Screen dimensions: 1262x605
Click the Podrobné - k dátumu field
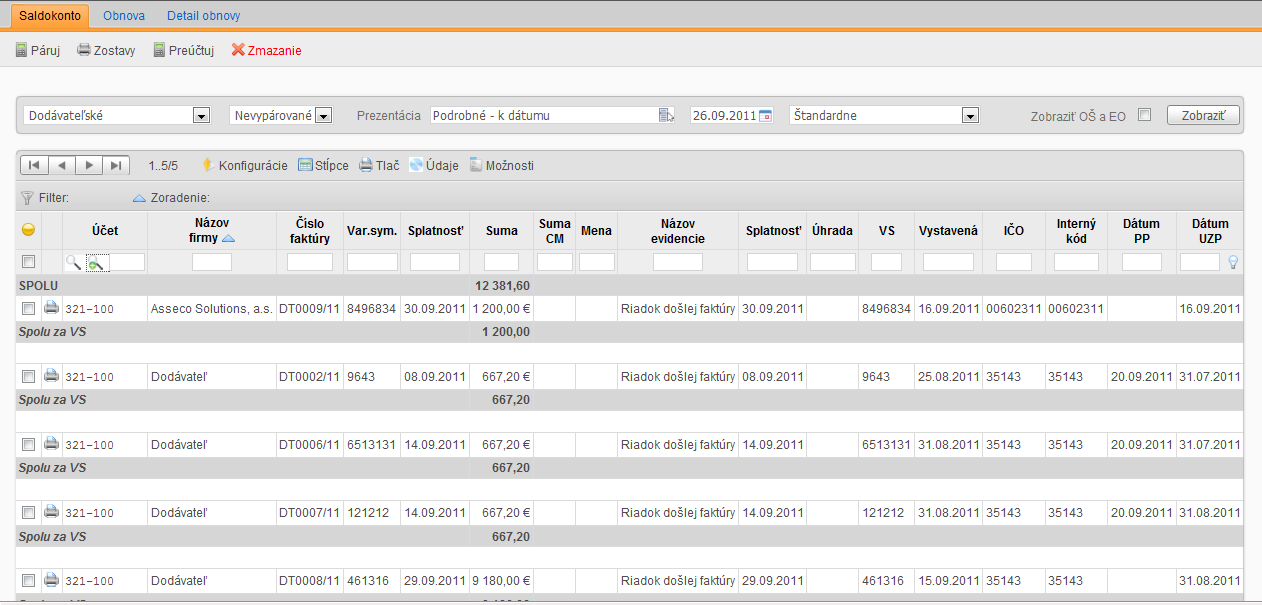544,115
